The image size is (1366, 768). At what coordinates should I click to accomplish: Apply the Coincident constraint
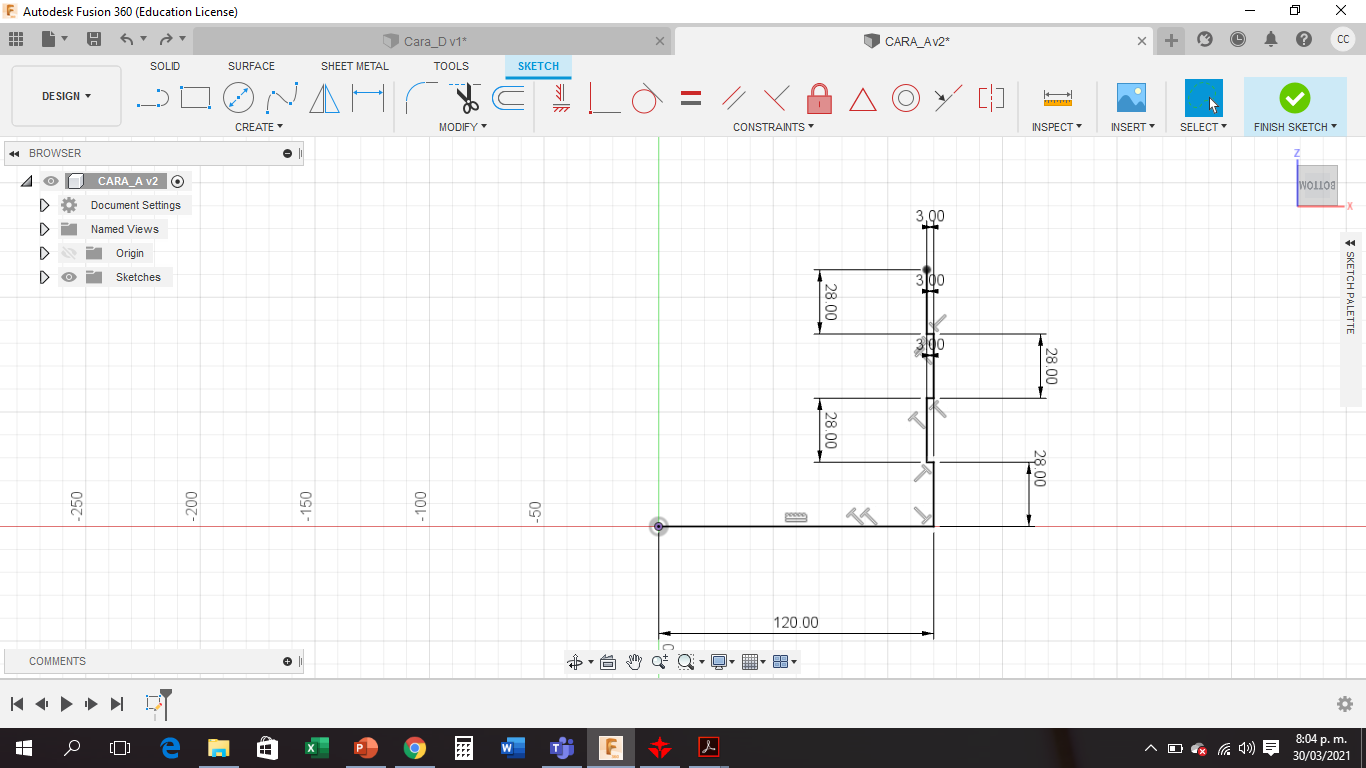(604, 98)
